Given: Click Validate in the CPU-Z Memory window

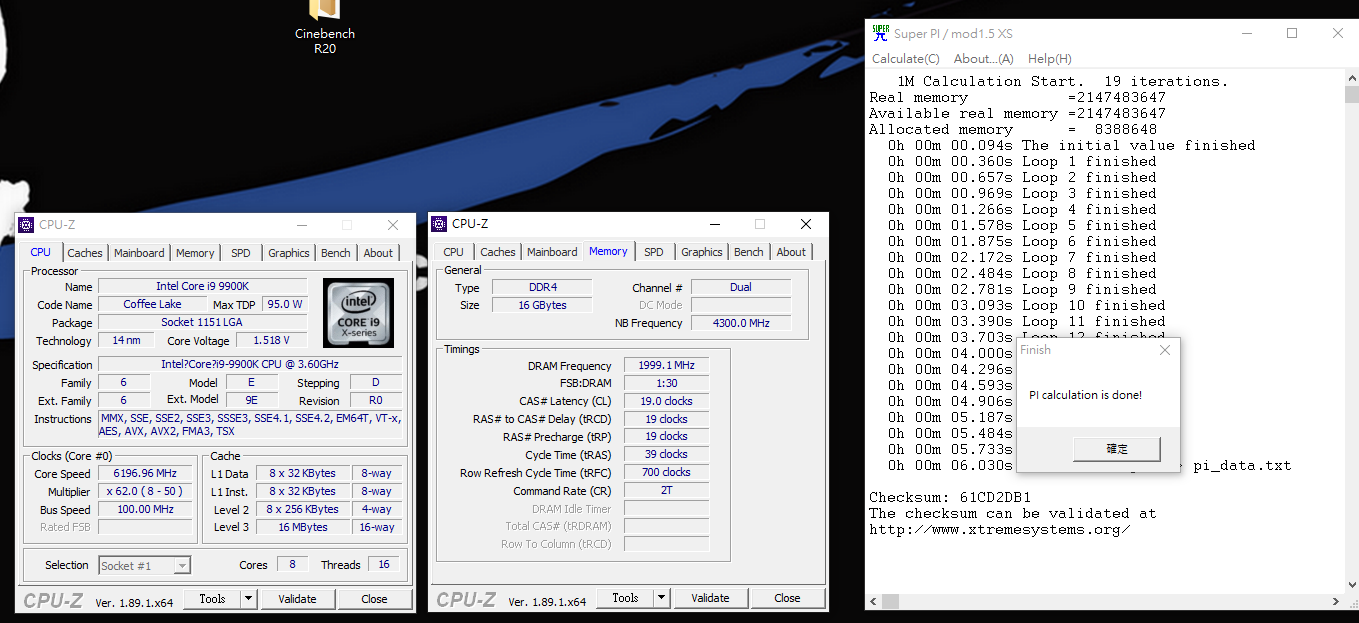Looking at the screenshot, I should click(710, 598).
